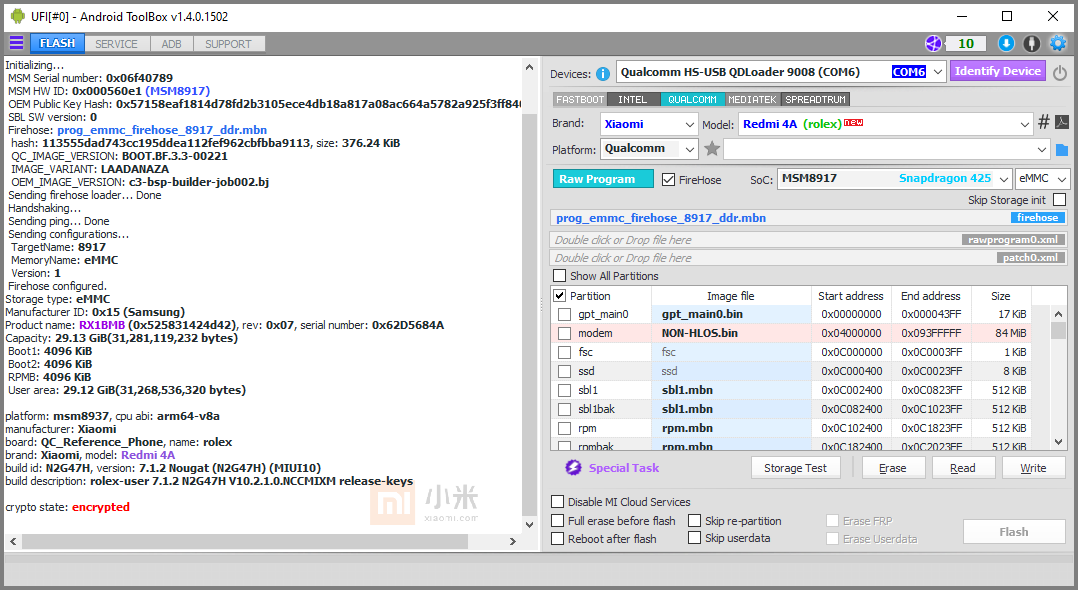Click the Special Task swirl icon

pyautogui.click(x=573, y=468)
